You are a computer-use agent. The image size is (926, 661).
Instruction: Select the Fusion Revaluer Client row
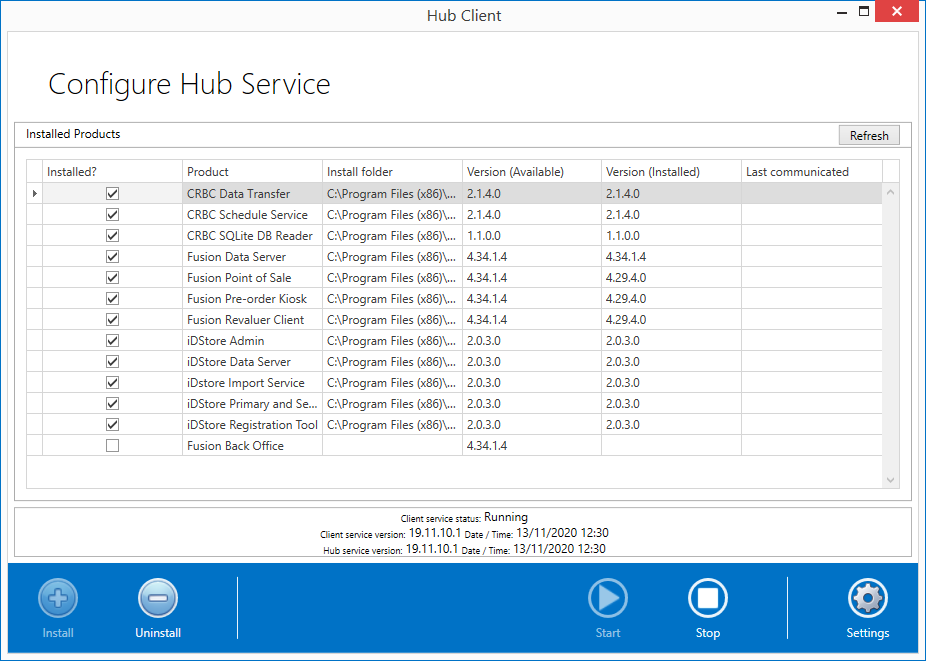454,320
